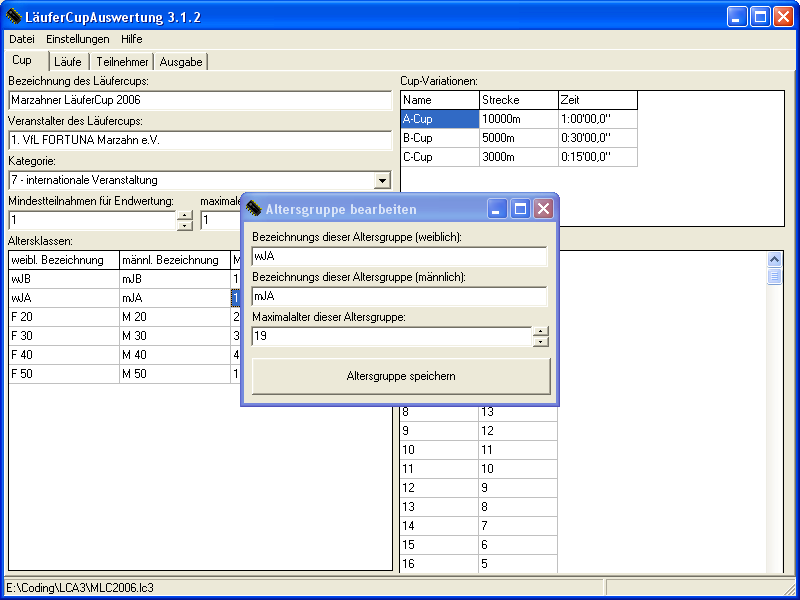Click the Altersgruppe bearbeiten dialog title icon
800x600 pixels.
(x=254, y=209)
